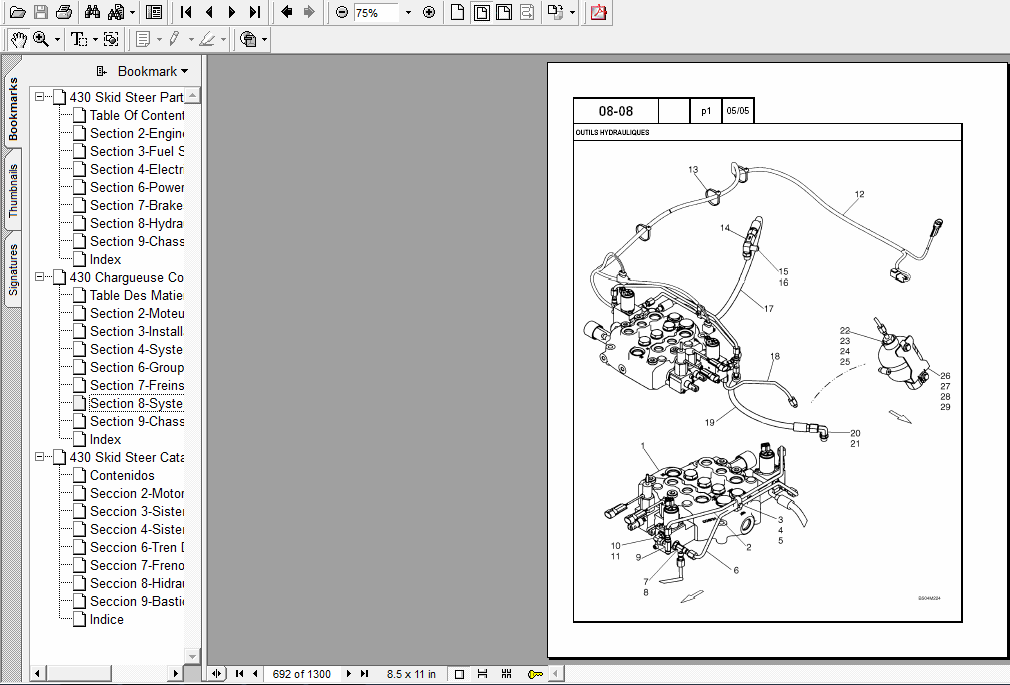The image size is (1010, 685).
Task: Click the Reflow page icon
Action: 527,12
